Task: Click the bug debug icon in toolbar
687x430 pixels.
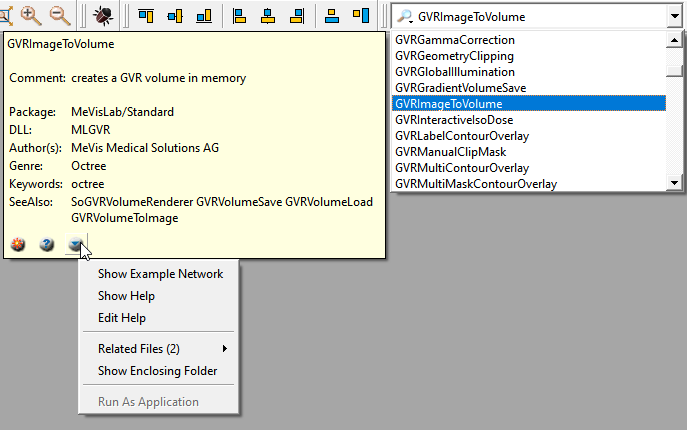Action: (102, 16)
